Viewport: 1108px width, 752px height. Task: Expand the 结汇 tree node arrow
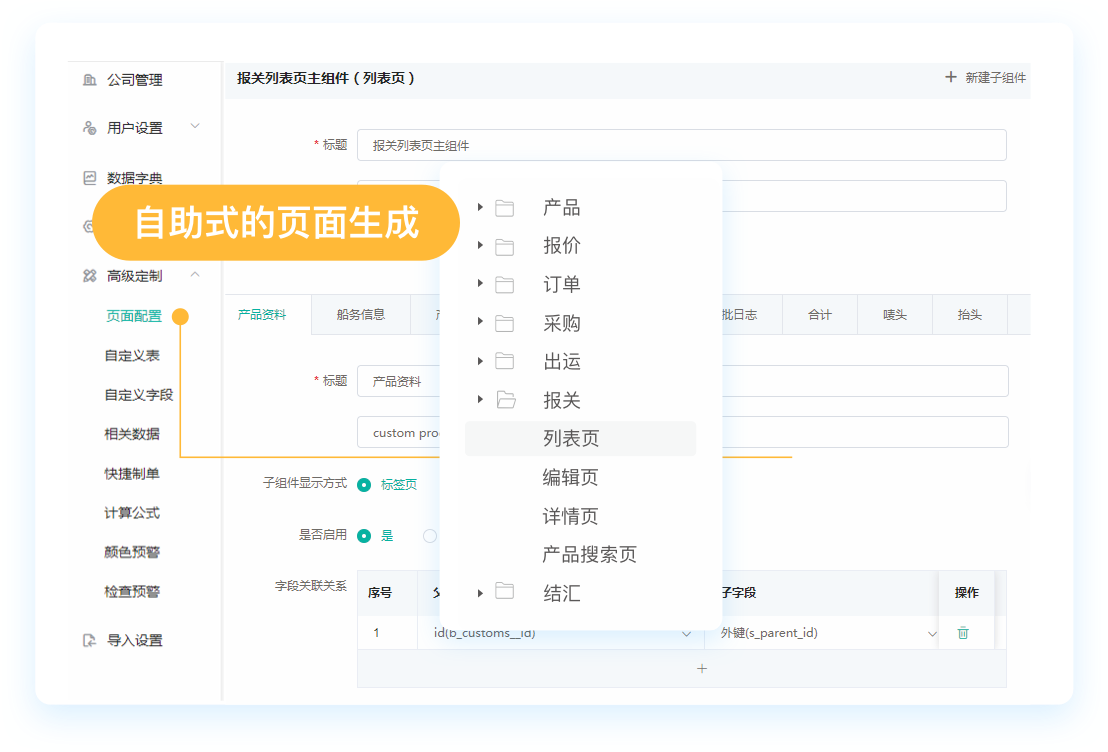tap(480, 593)
